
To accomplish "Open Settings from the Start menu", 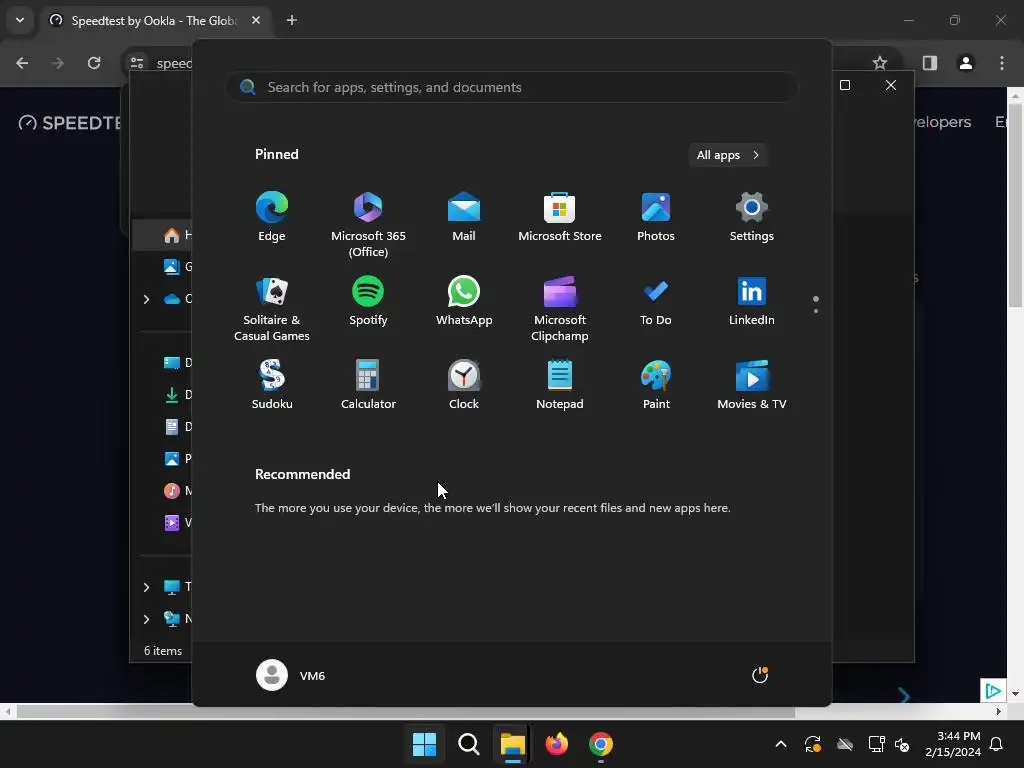I will [x=752, y=217].
